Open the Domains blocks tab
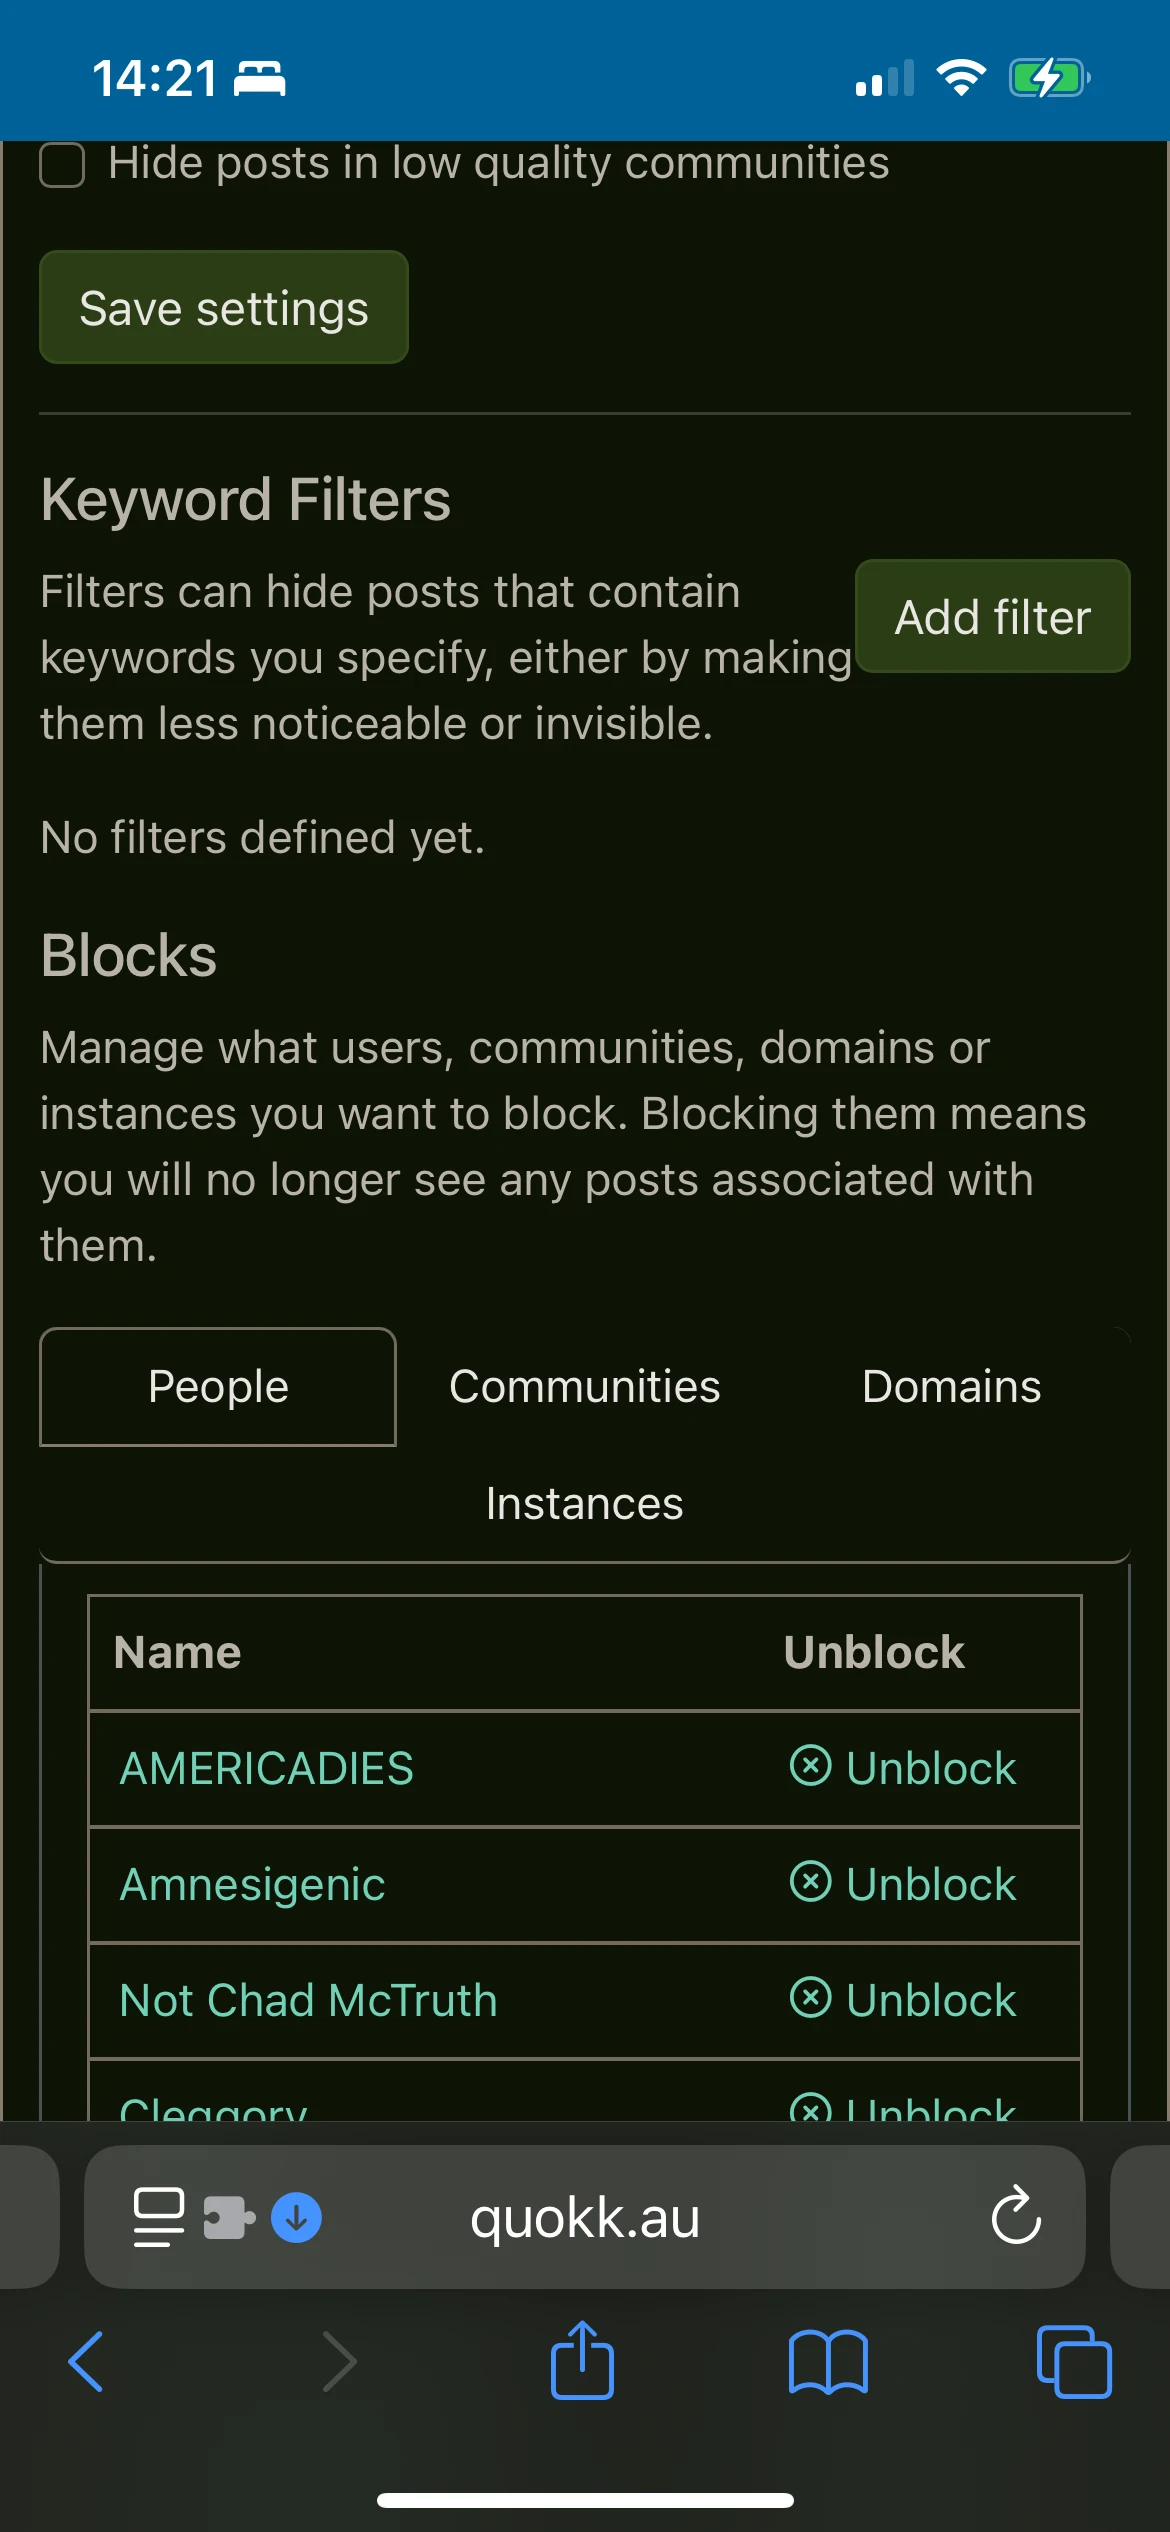Screen dimensions: 1170x2532 (x=951, y=1387)
